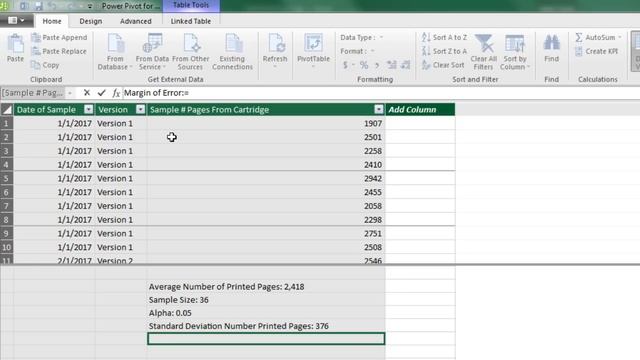
Task: Open Version column filter dropdown
Action: click(140, 109)
